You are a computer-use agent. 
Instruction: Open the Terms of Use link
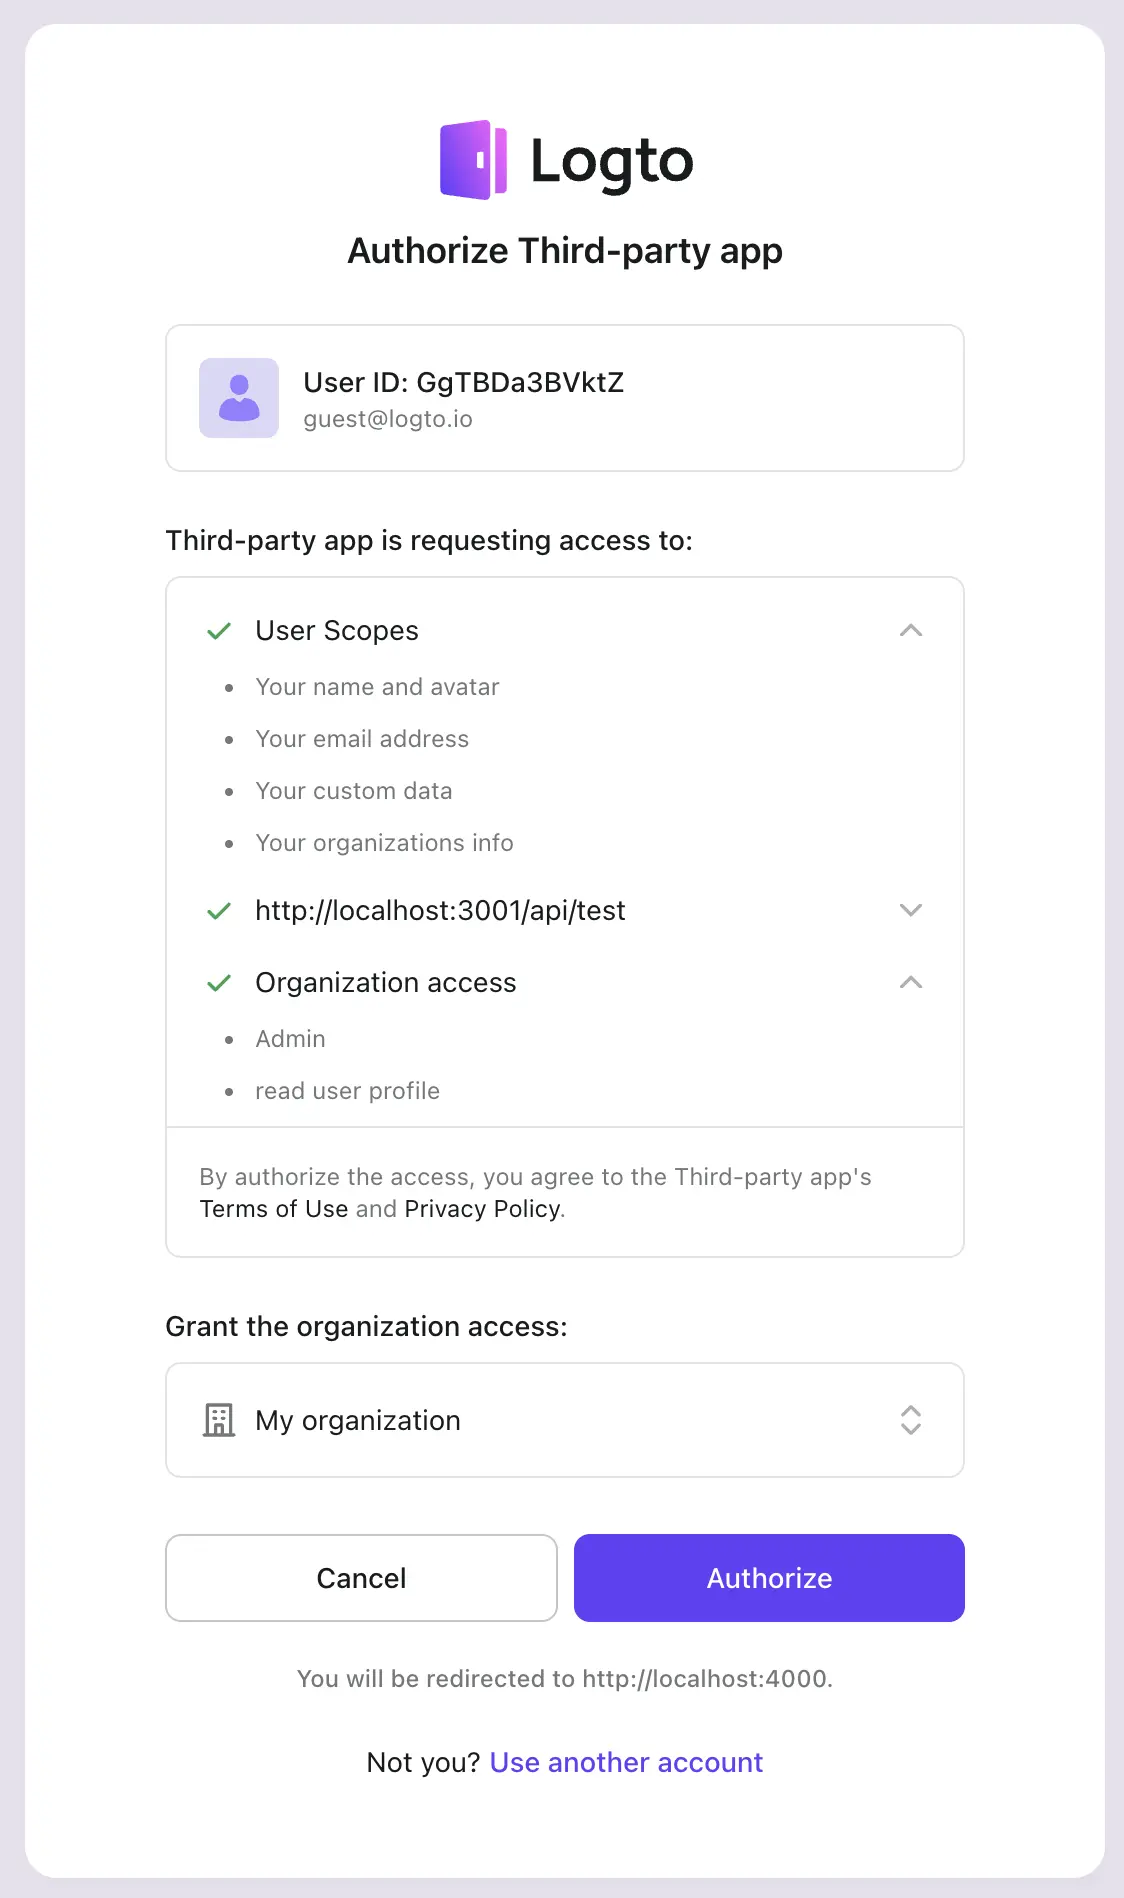(274, 1209)
